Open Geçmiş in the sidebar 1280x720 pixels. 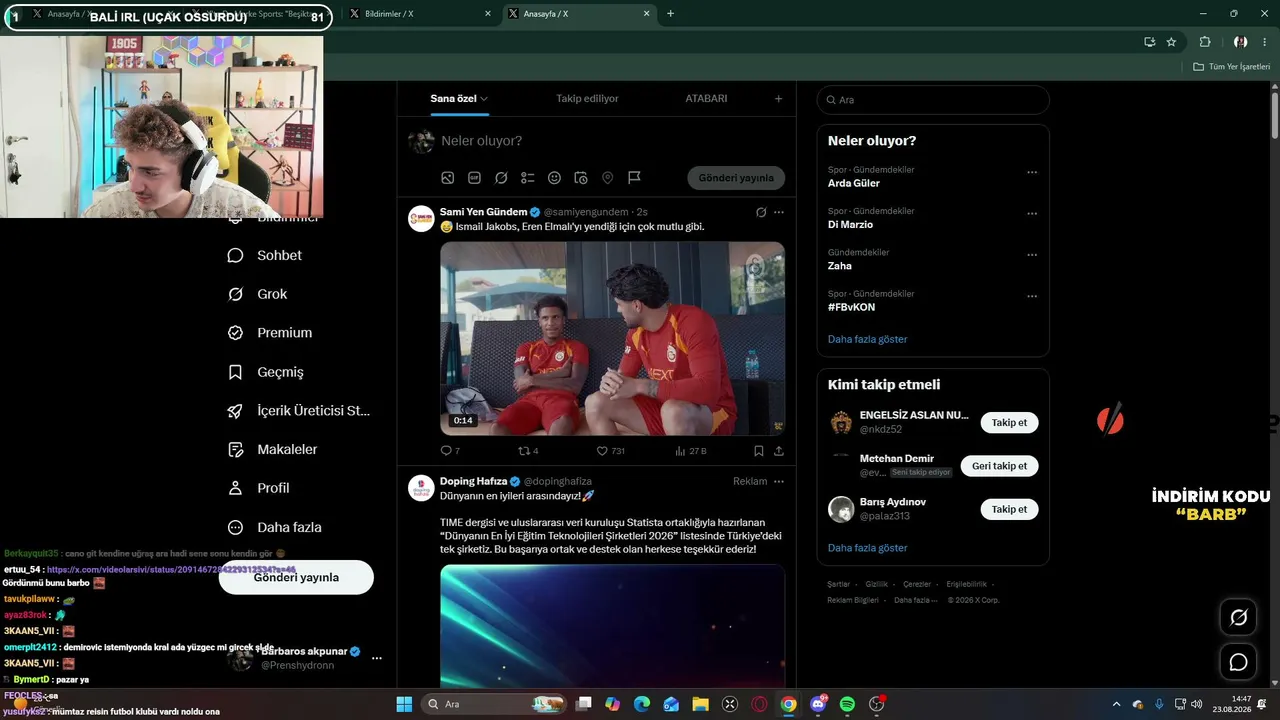pyautogui.click(x=266, y=372)
